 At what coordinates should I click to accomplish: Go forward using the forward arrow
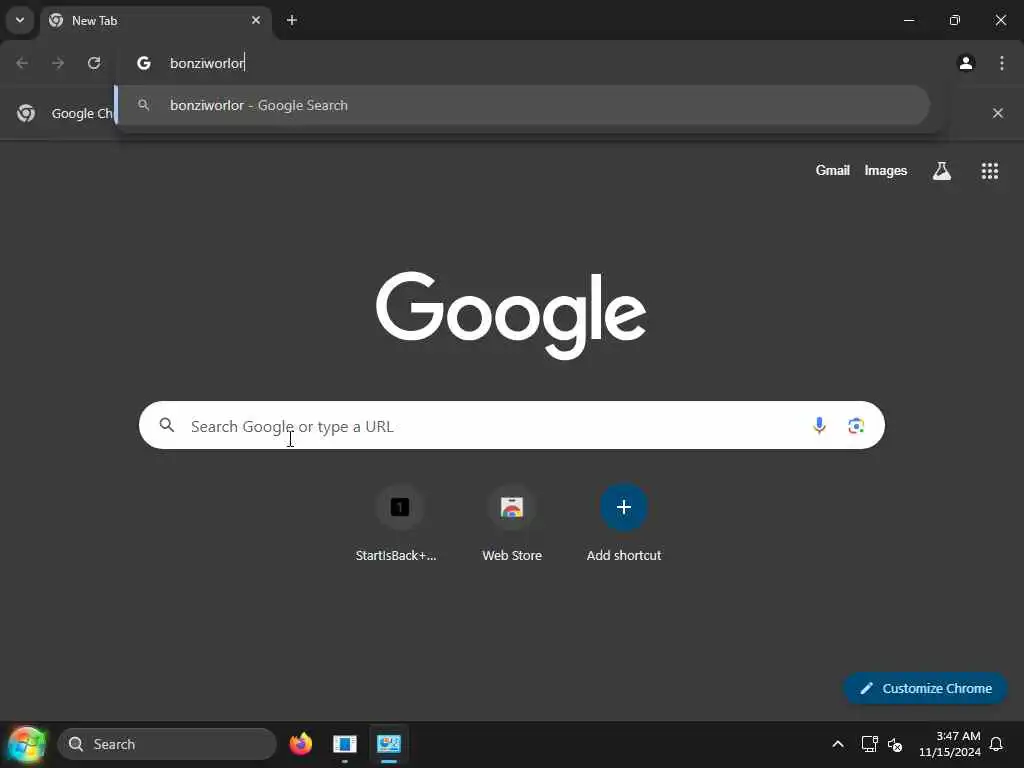58,63
